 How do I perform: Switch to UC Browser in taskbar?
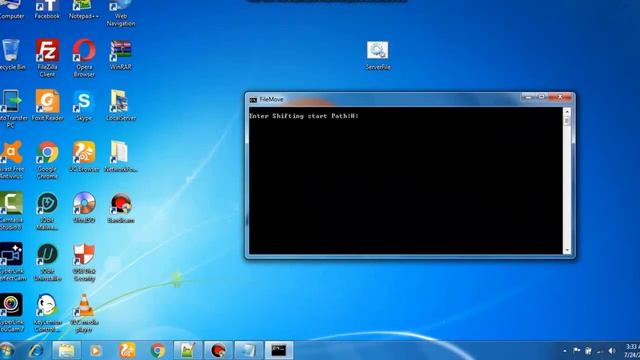pos(127,350)
